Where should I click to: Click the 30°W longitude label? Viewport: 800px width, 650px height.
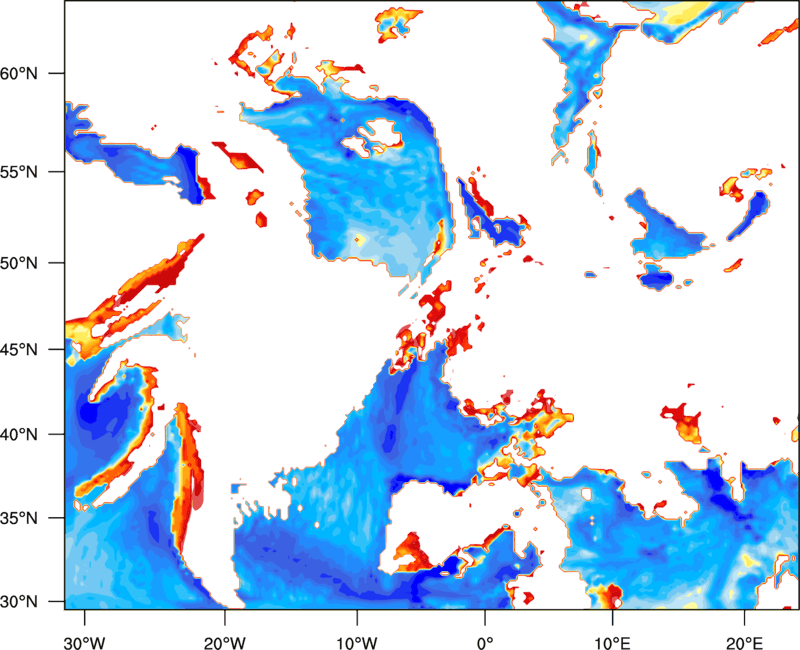[x=85, y=643]
